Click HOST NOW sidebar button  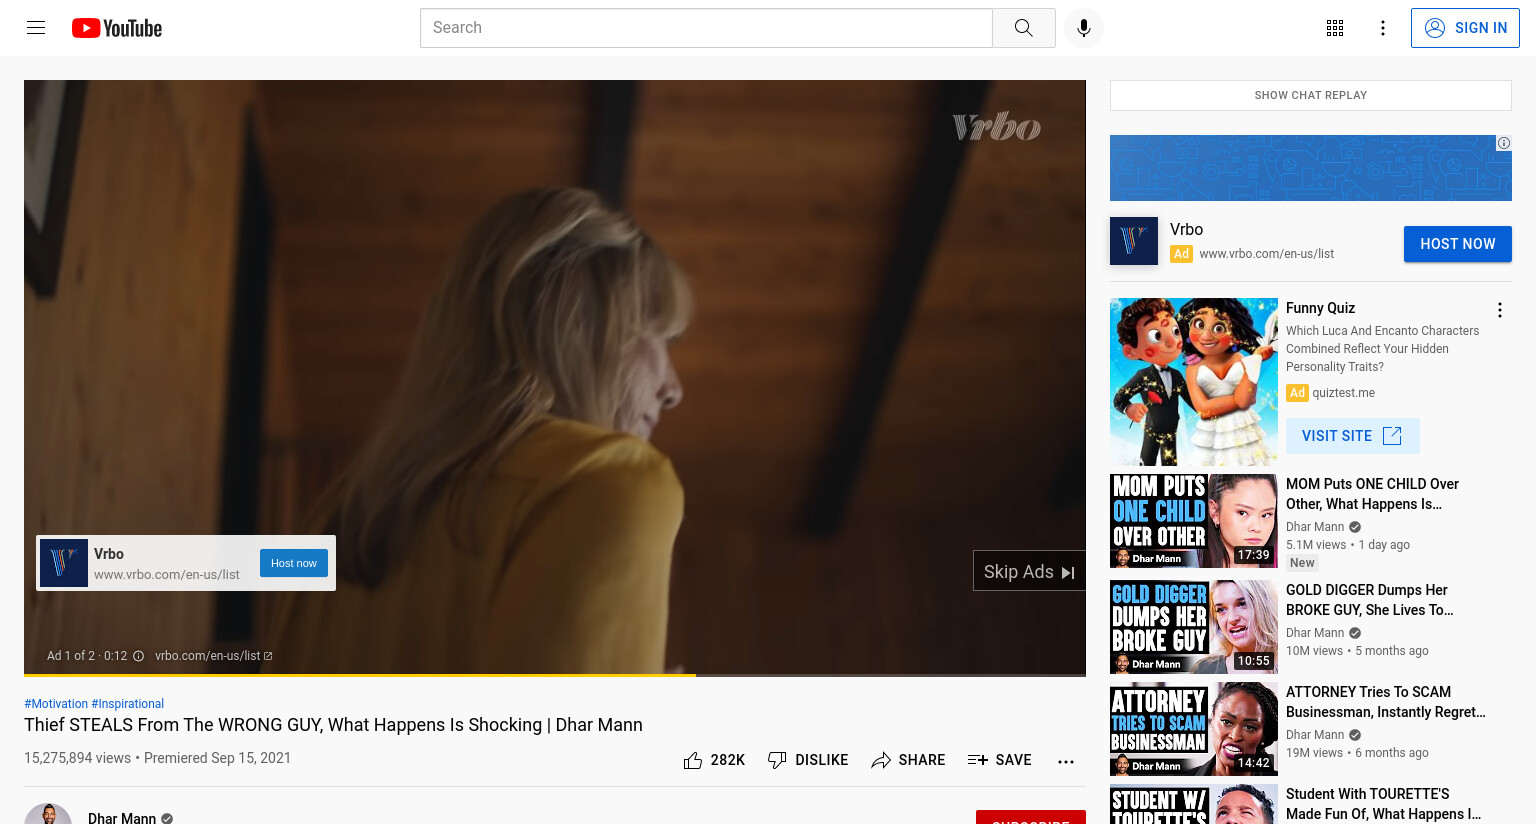(x=1458, y=244)
